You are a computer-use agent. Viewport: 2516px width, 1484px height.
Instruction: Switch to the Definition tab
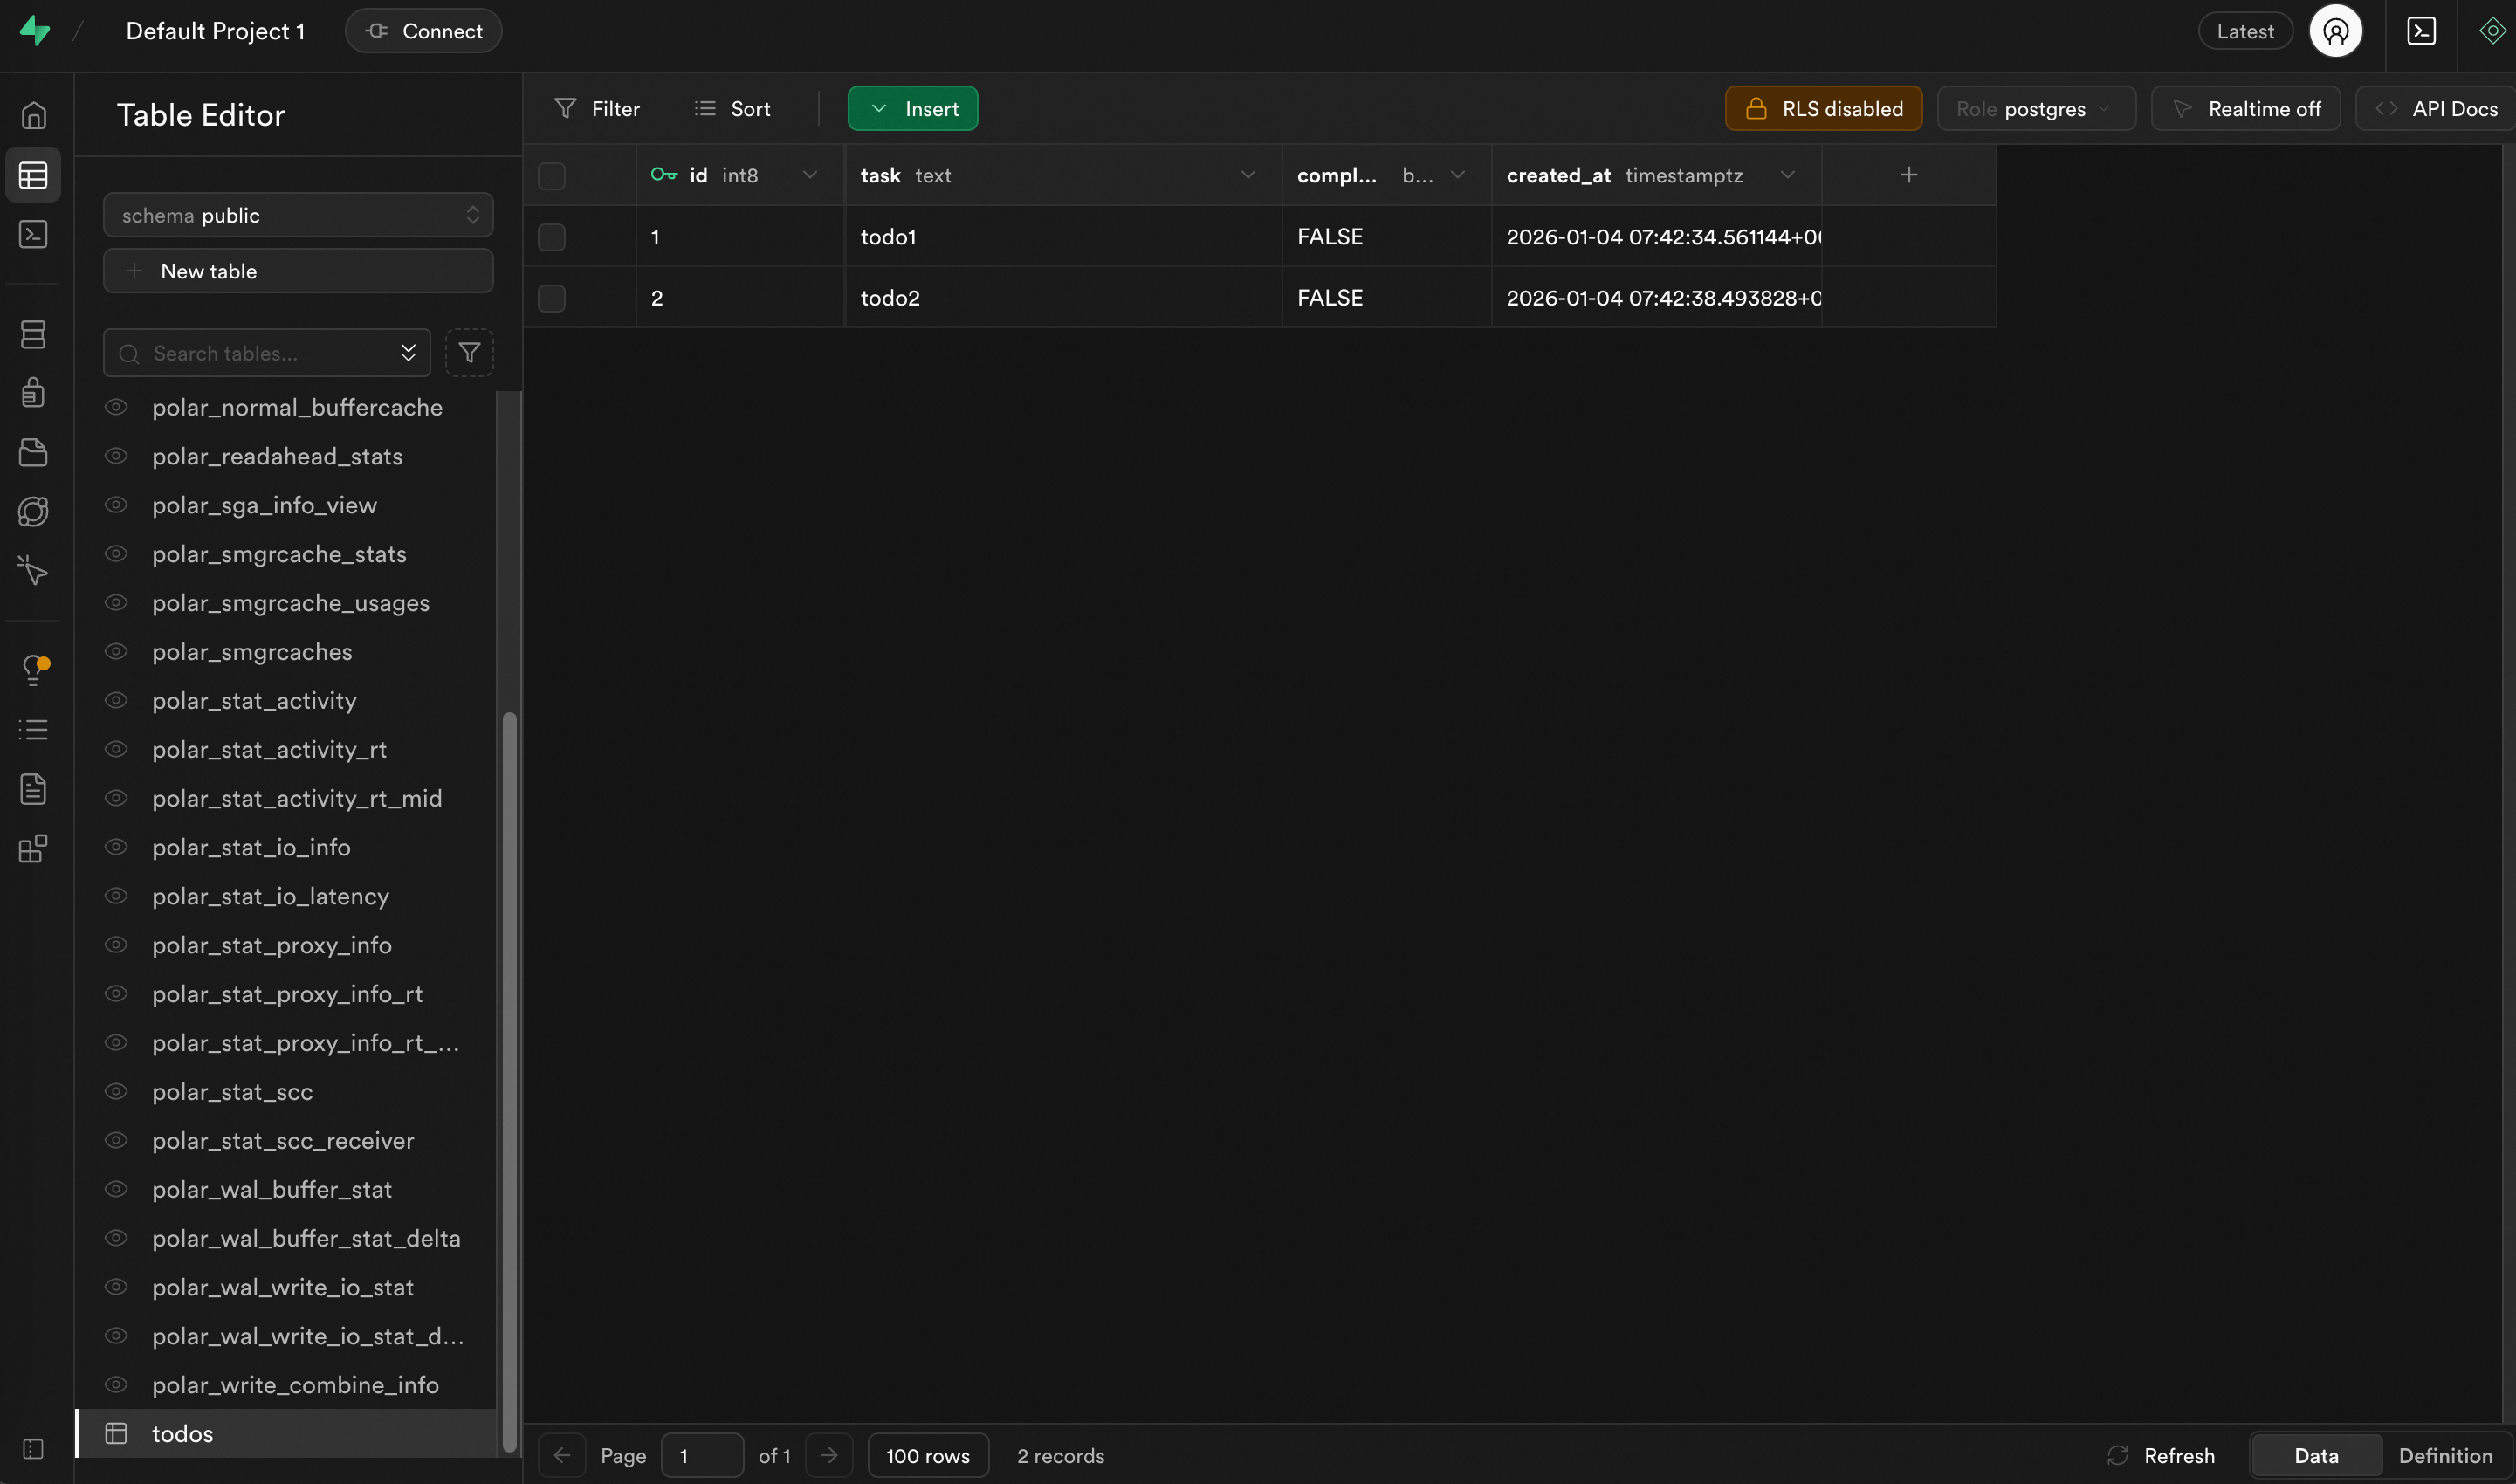pyautogui.click(x=2444, y=1455)
